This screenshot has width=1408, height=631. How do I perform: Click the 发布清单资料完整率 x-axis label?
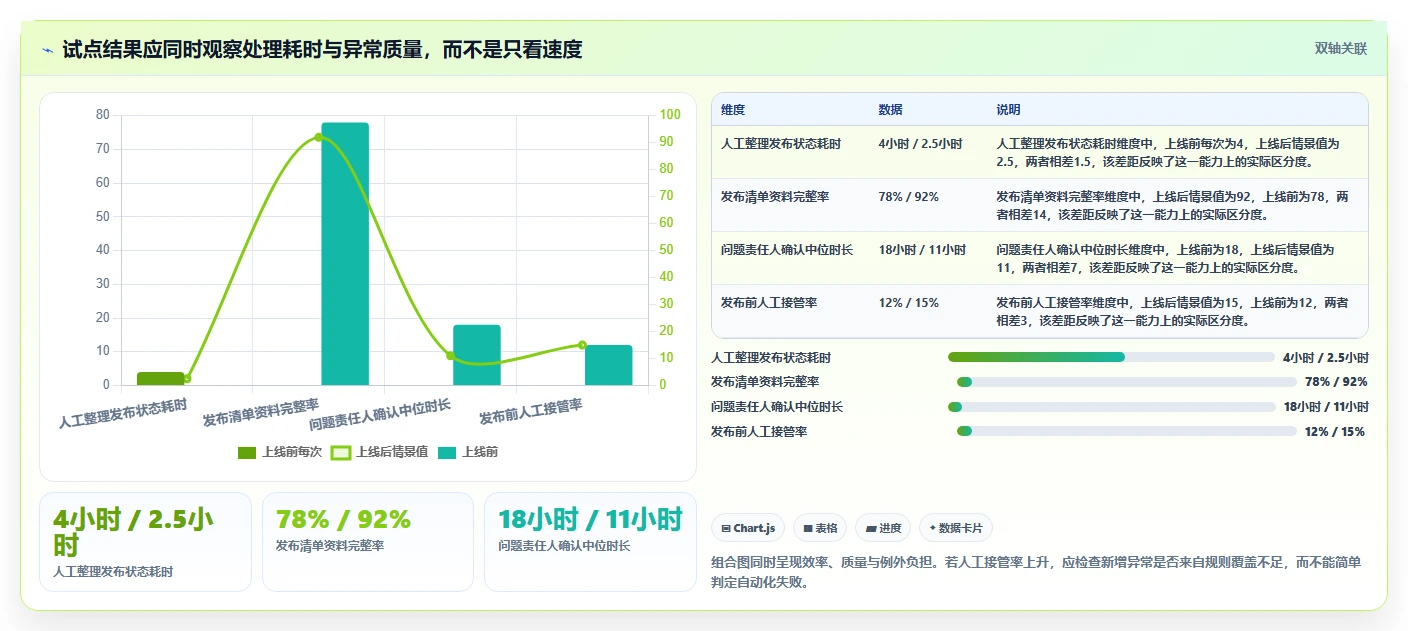[x=261, y=412]
